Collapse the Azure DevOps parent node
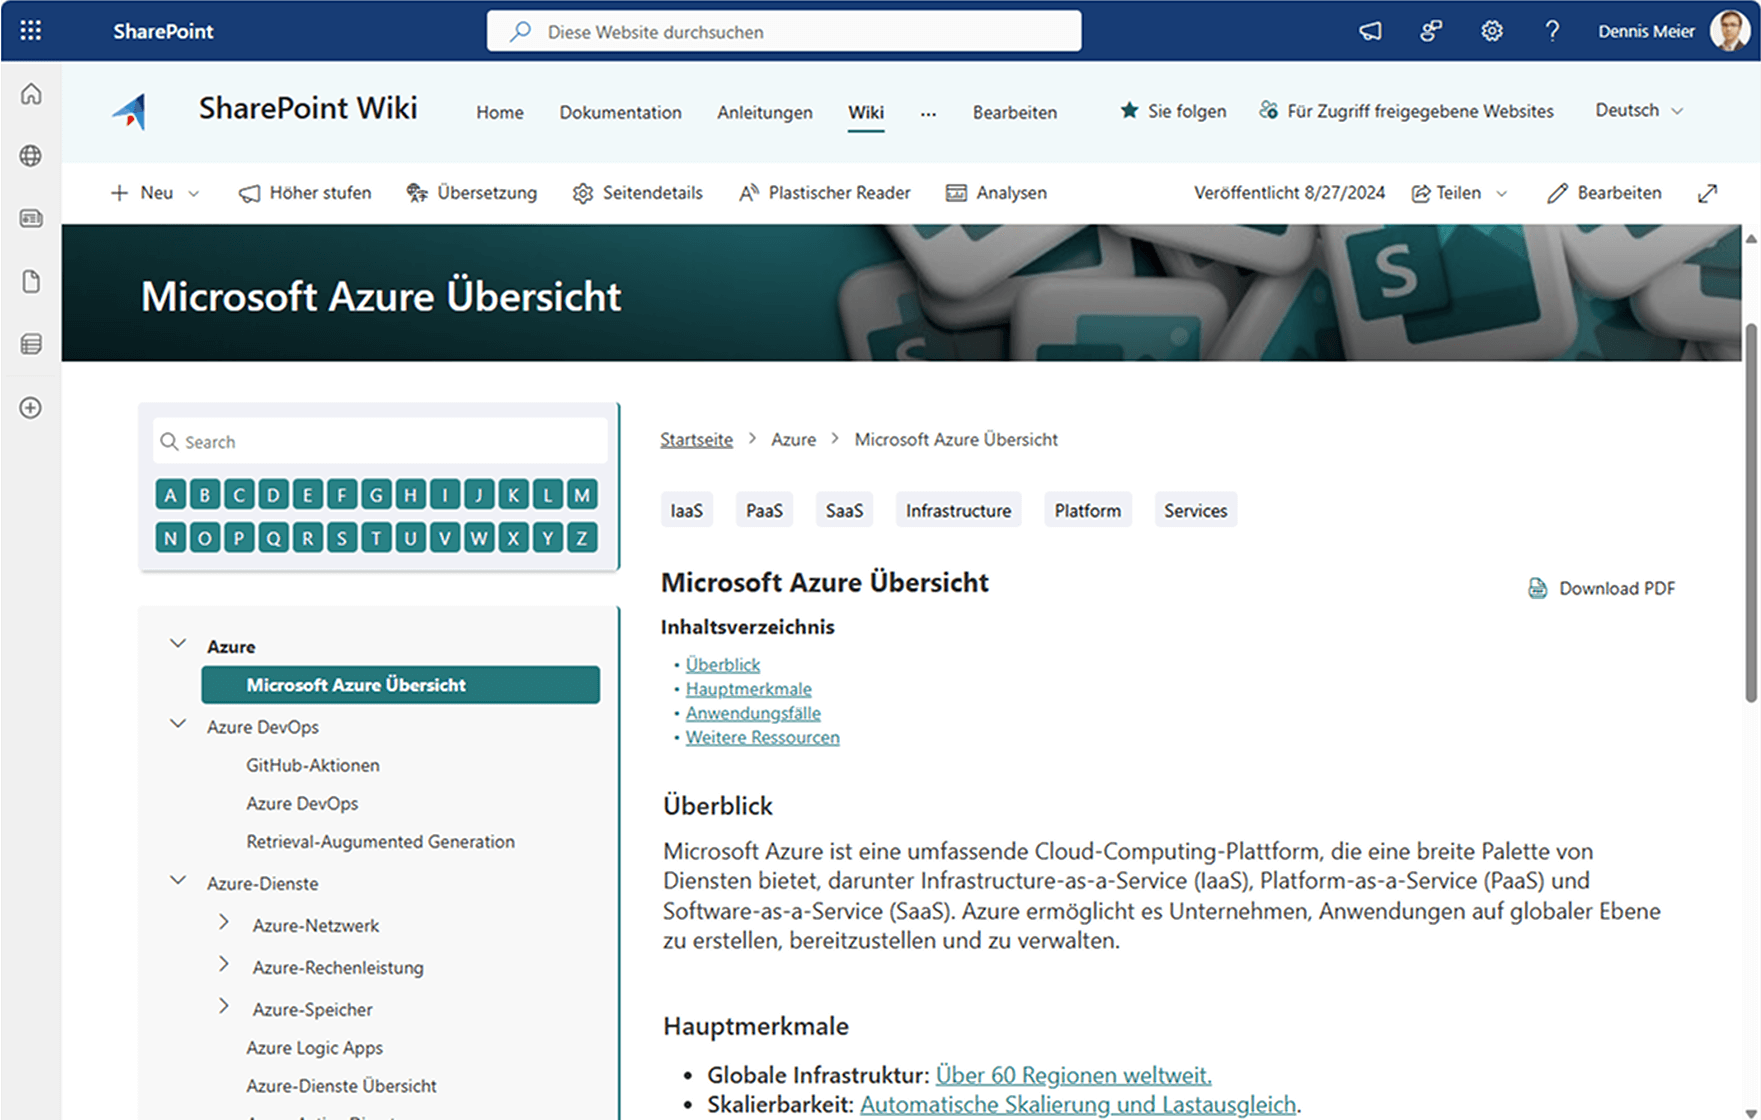The width and height of the screenshot is (1761, 1120). (x=178, y=724)
